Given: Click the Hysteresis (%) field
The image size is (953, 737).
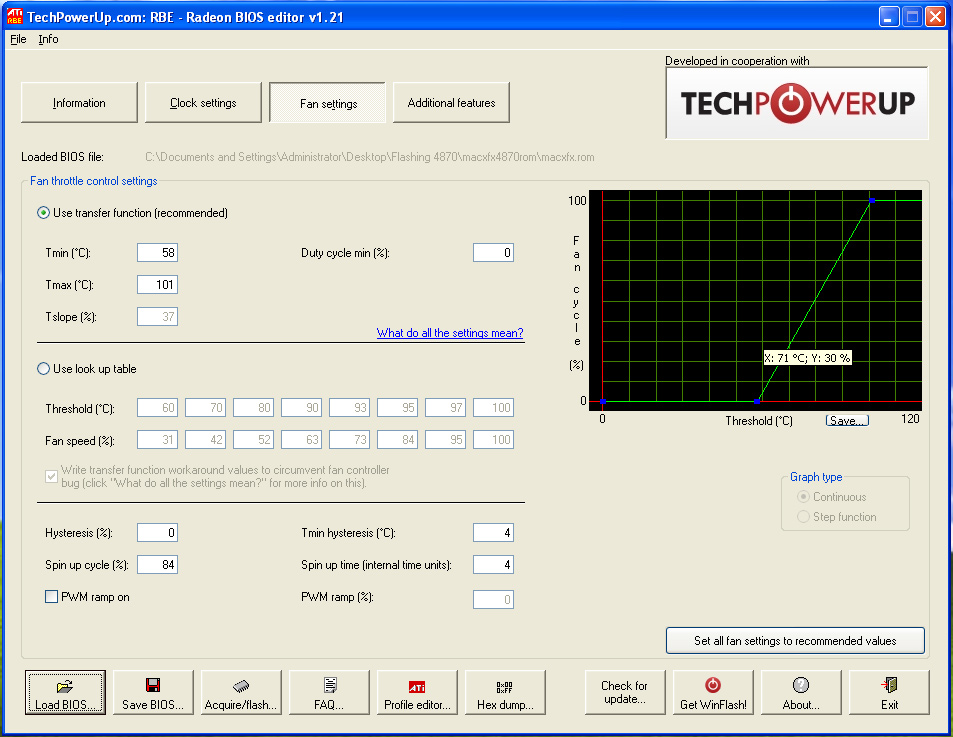Looking at the screenshot, I should 157,533.
